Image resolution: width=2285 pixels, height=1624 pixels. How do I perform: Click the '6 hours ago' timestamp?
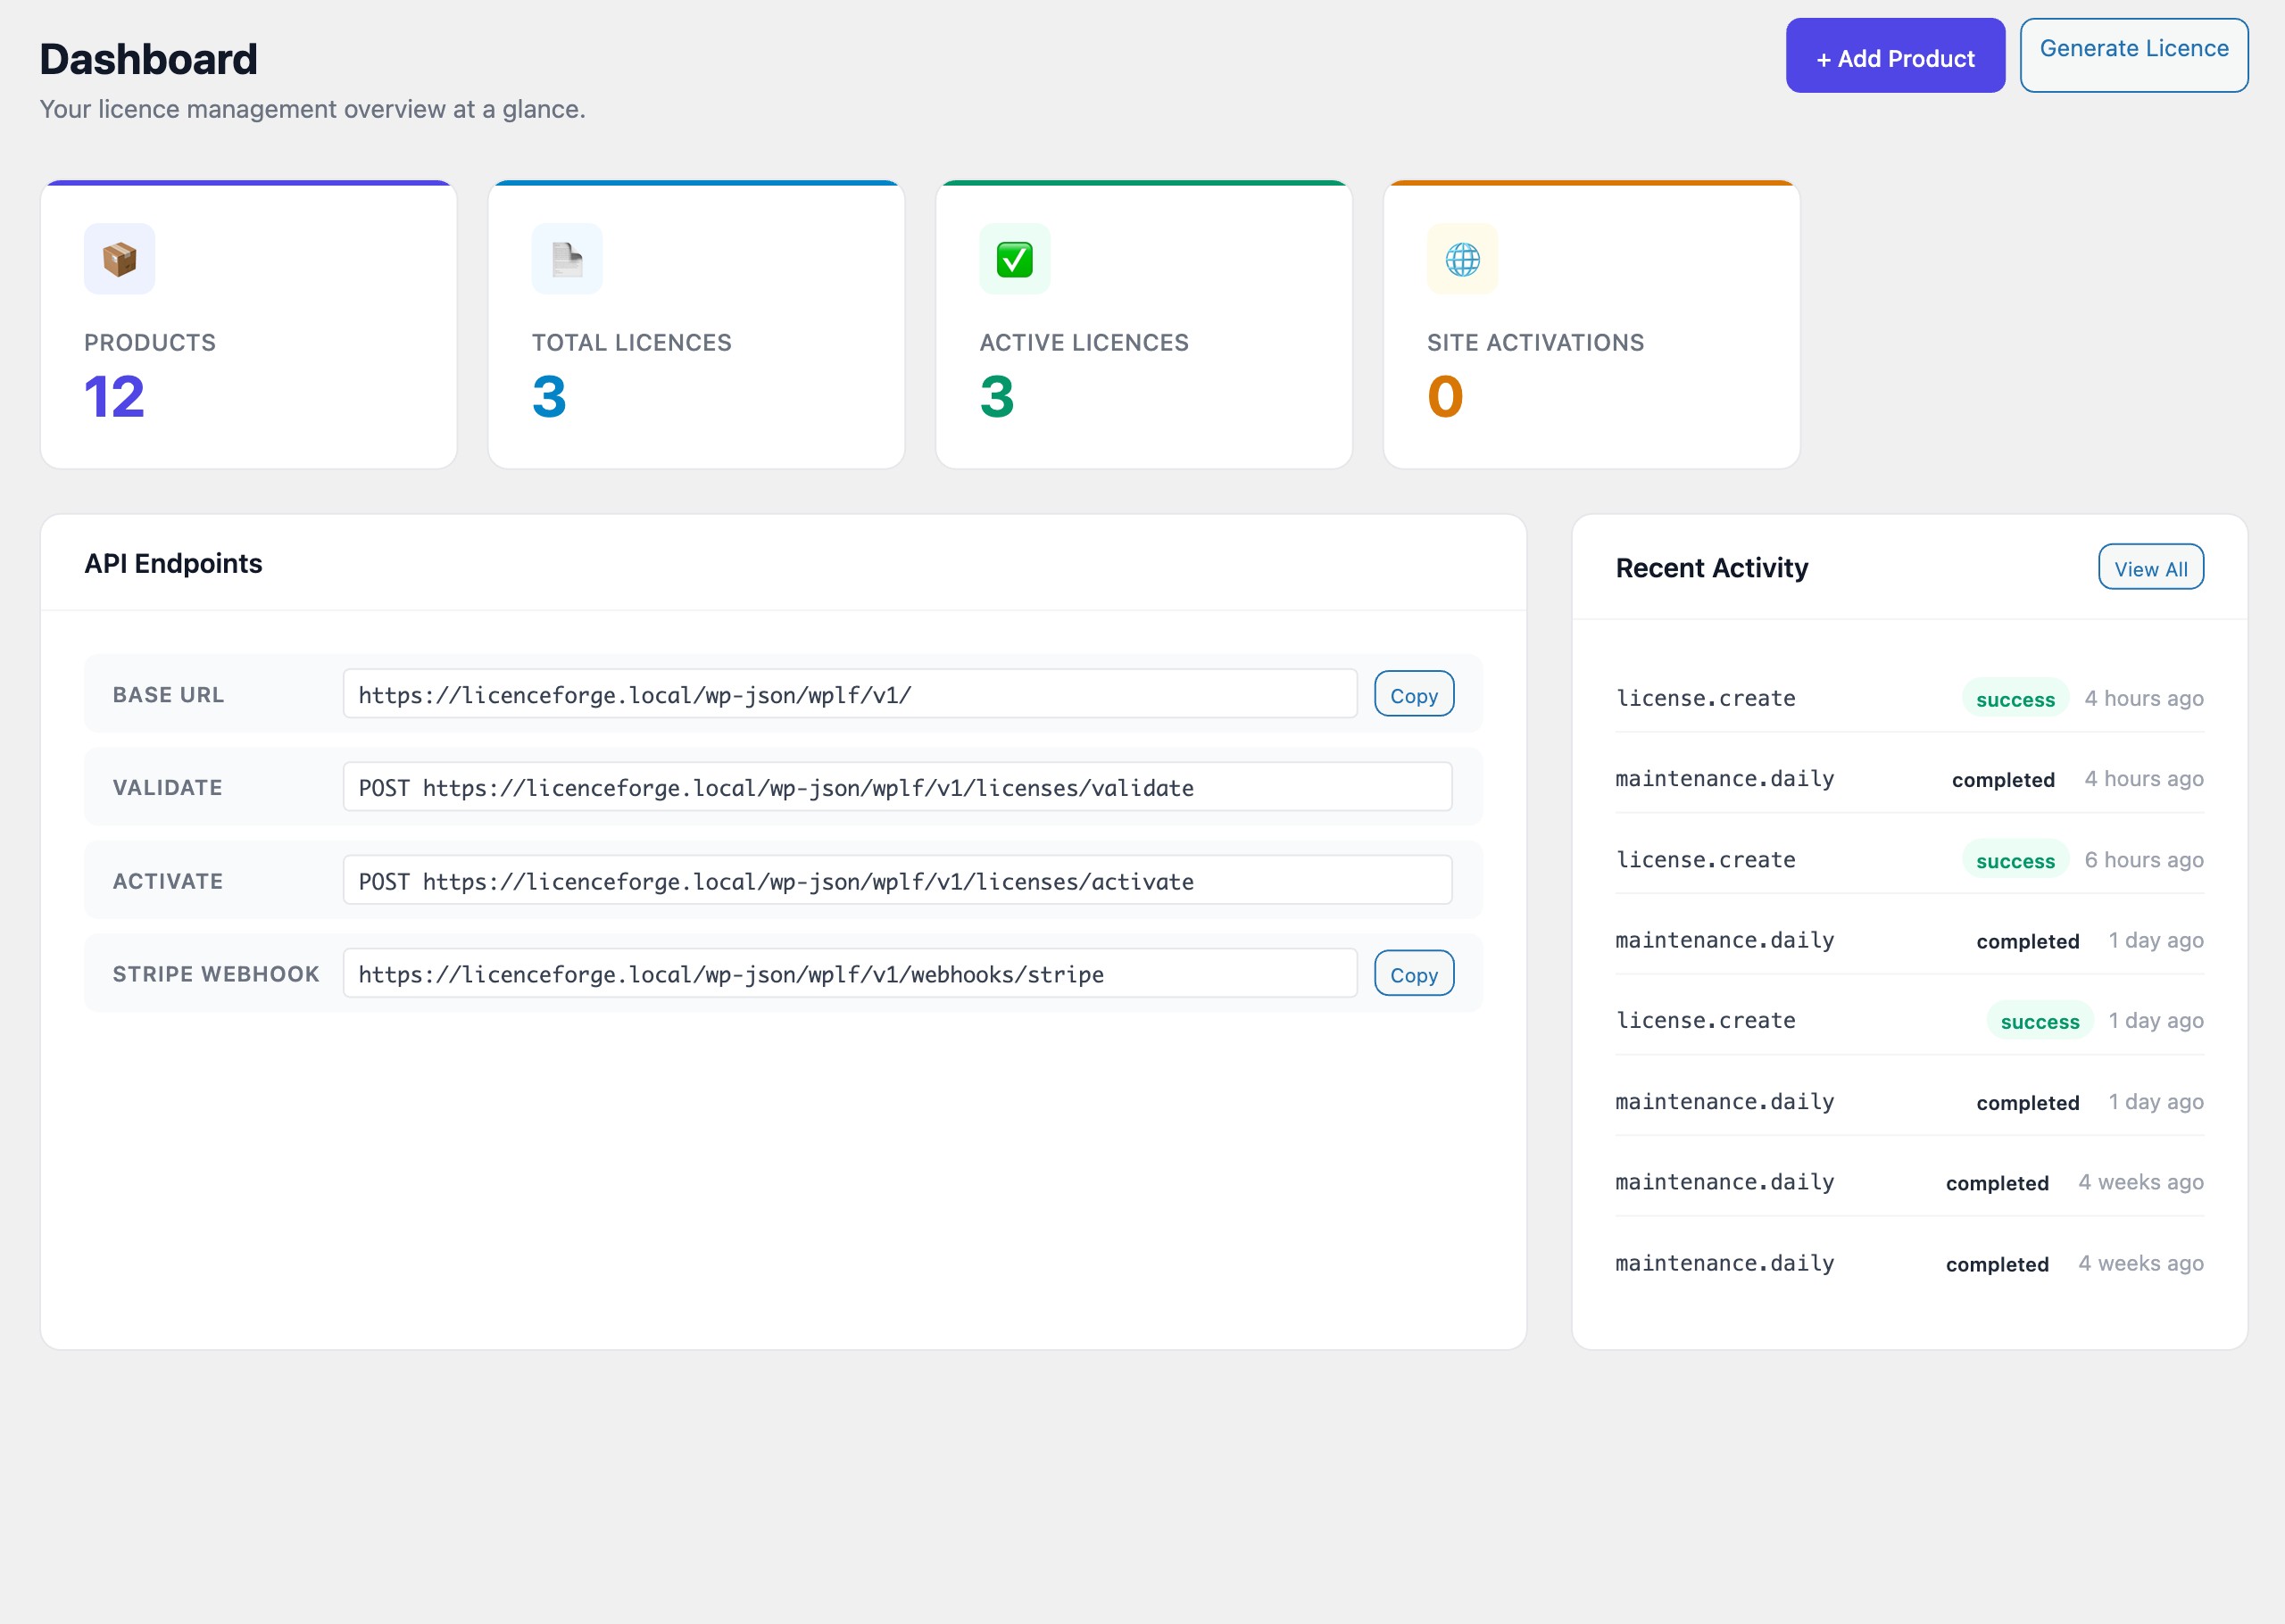click(2143, 860)
